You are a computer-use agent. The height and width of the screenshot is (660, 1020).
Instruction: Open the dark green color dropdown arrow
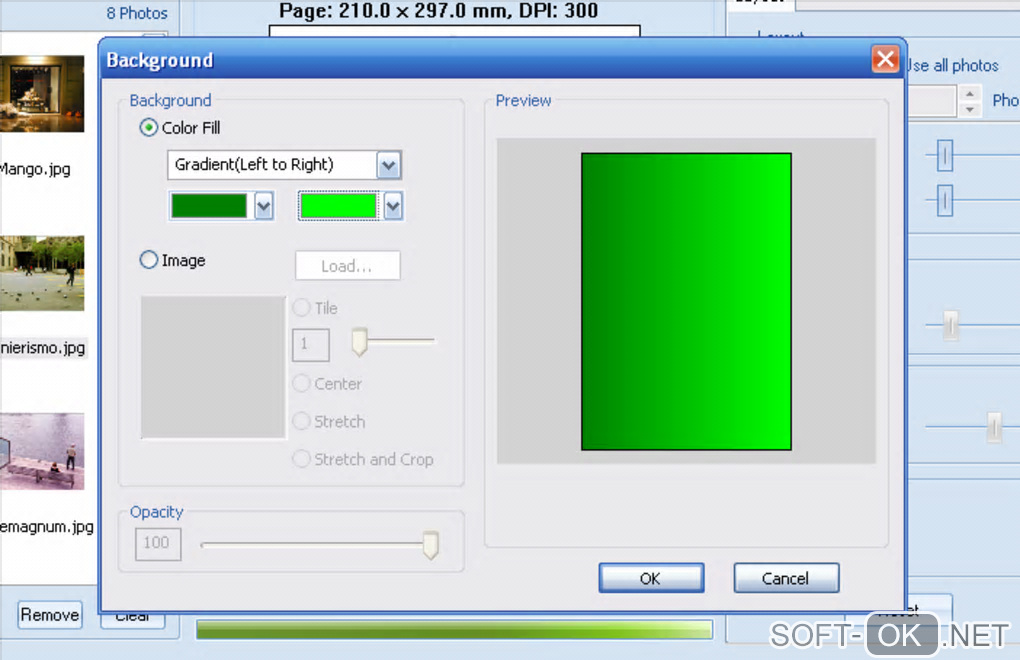point(263,207)
